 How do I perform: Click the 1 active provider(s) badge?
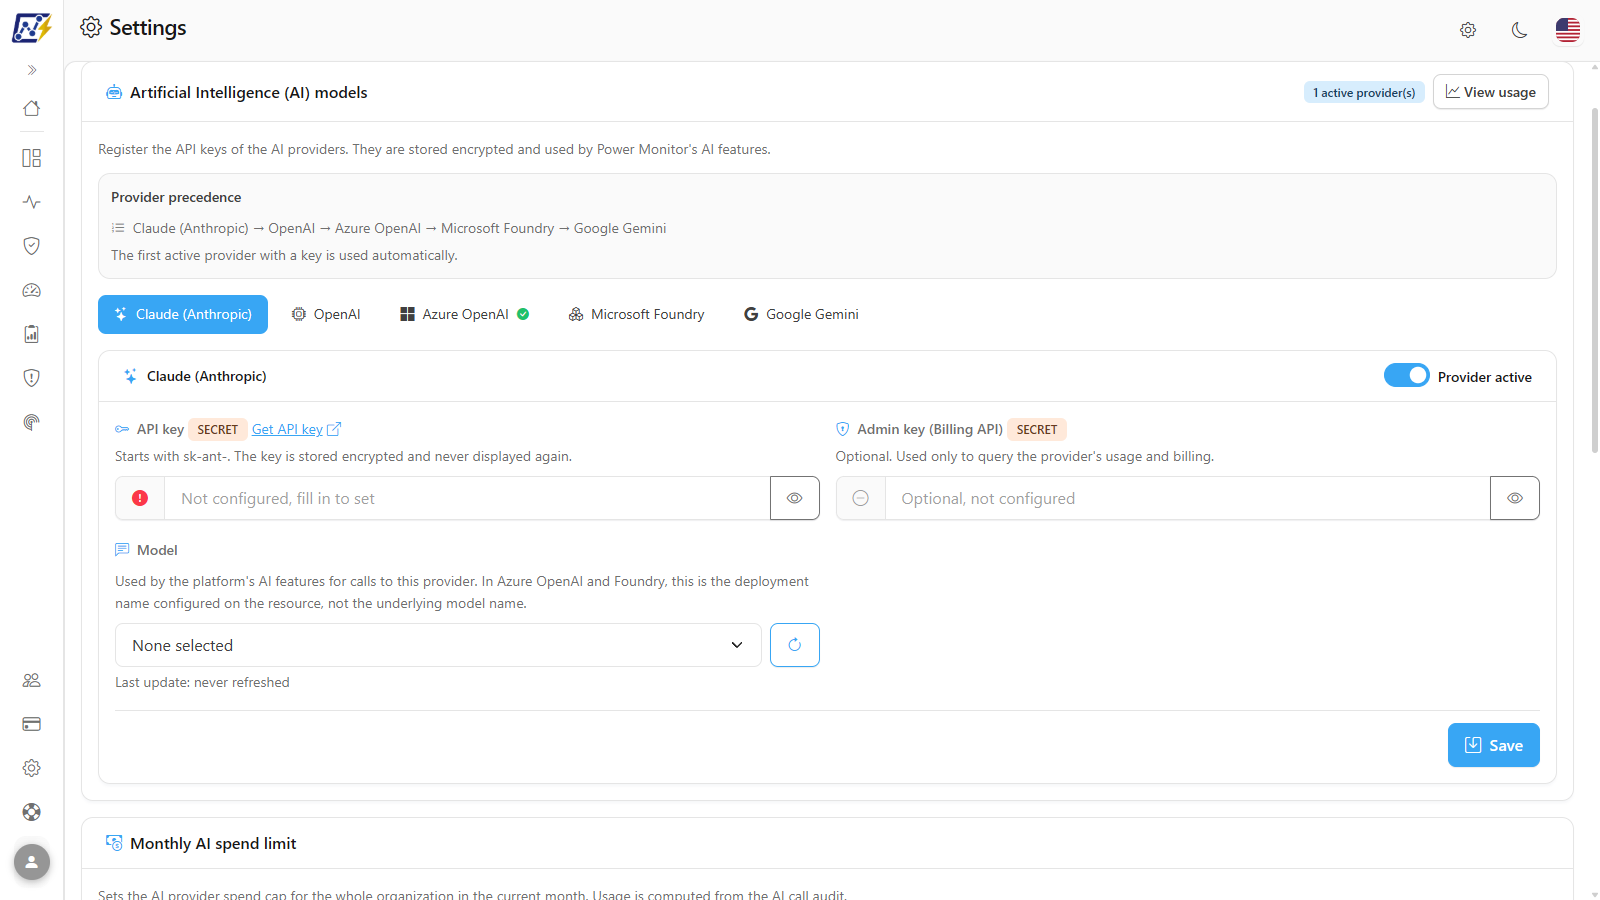[1364, 93]
